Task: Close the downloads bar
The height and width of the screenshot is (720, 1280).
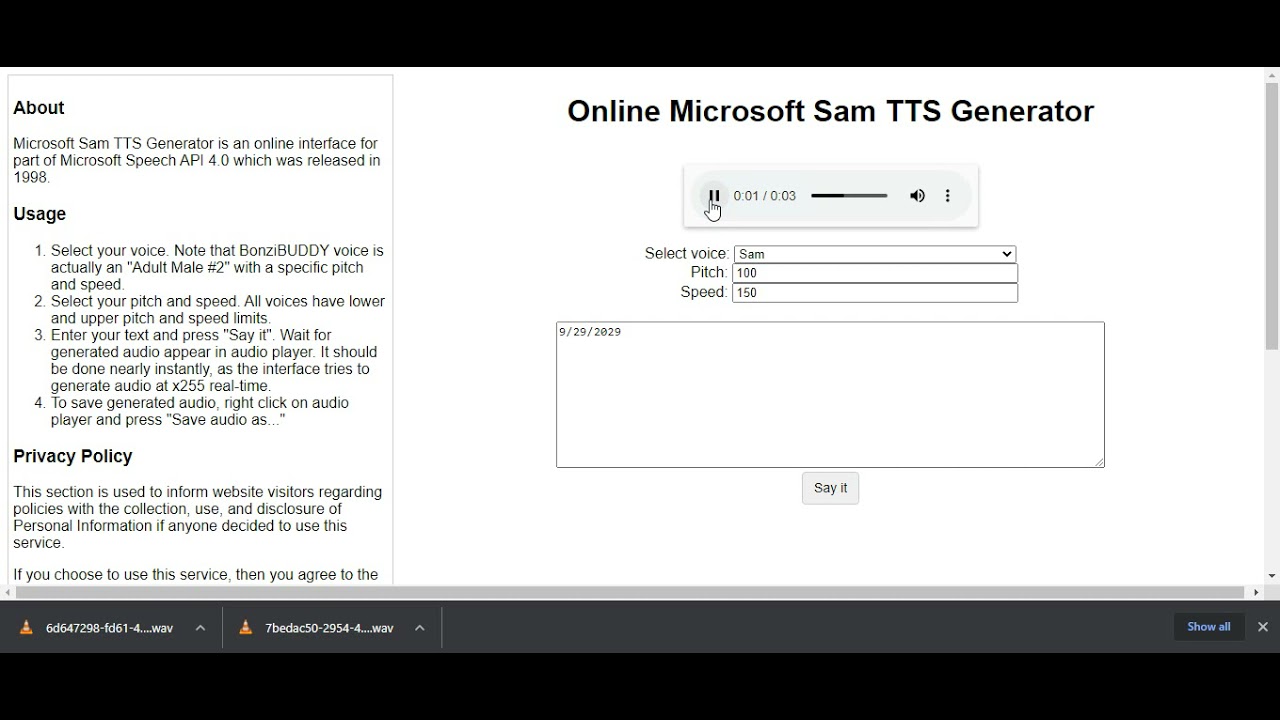Action: pyautogui.click(x=1263, y=627)
